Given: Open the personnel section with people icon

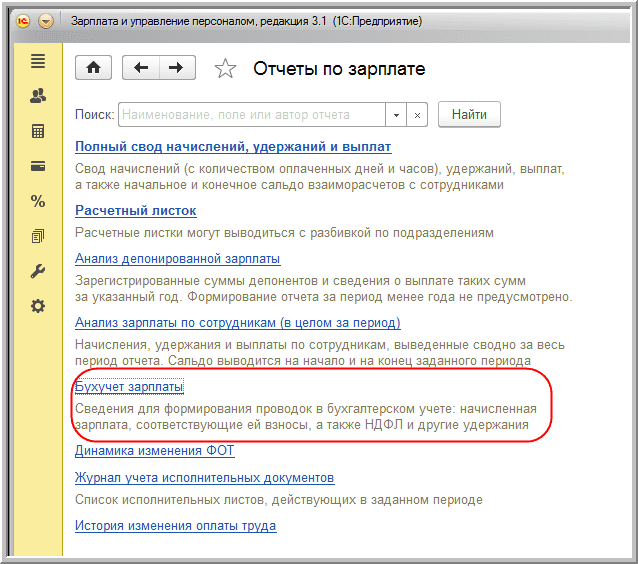Looking at the screenshot, I should click(x=38, y=97).
